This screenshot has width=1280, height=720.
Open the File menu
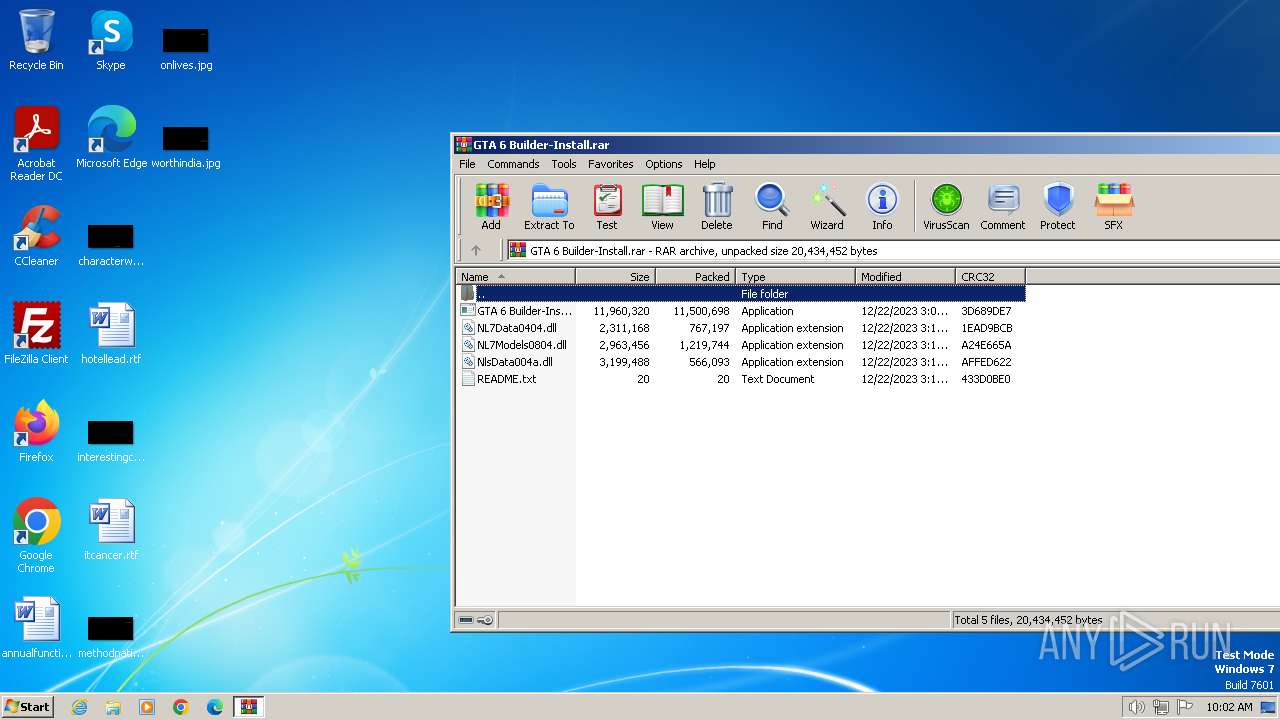coord(467,164)
